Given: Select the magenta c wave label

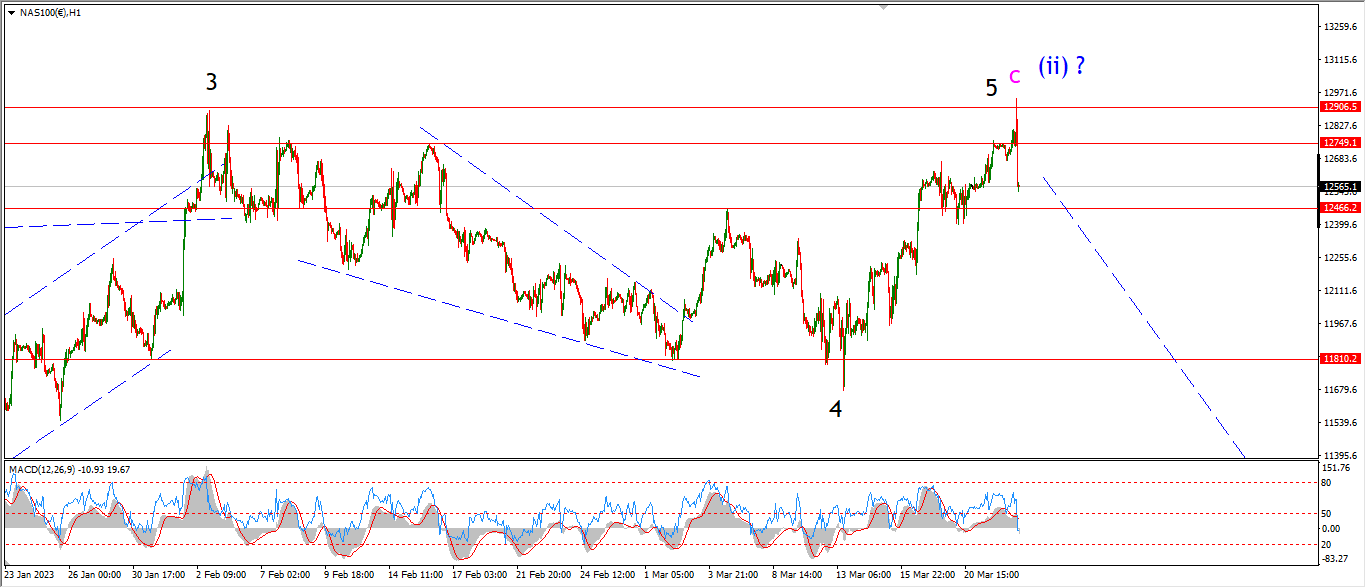Looking at the screenshot, I should tap(1014, 75).
